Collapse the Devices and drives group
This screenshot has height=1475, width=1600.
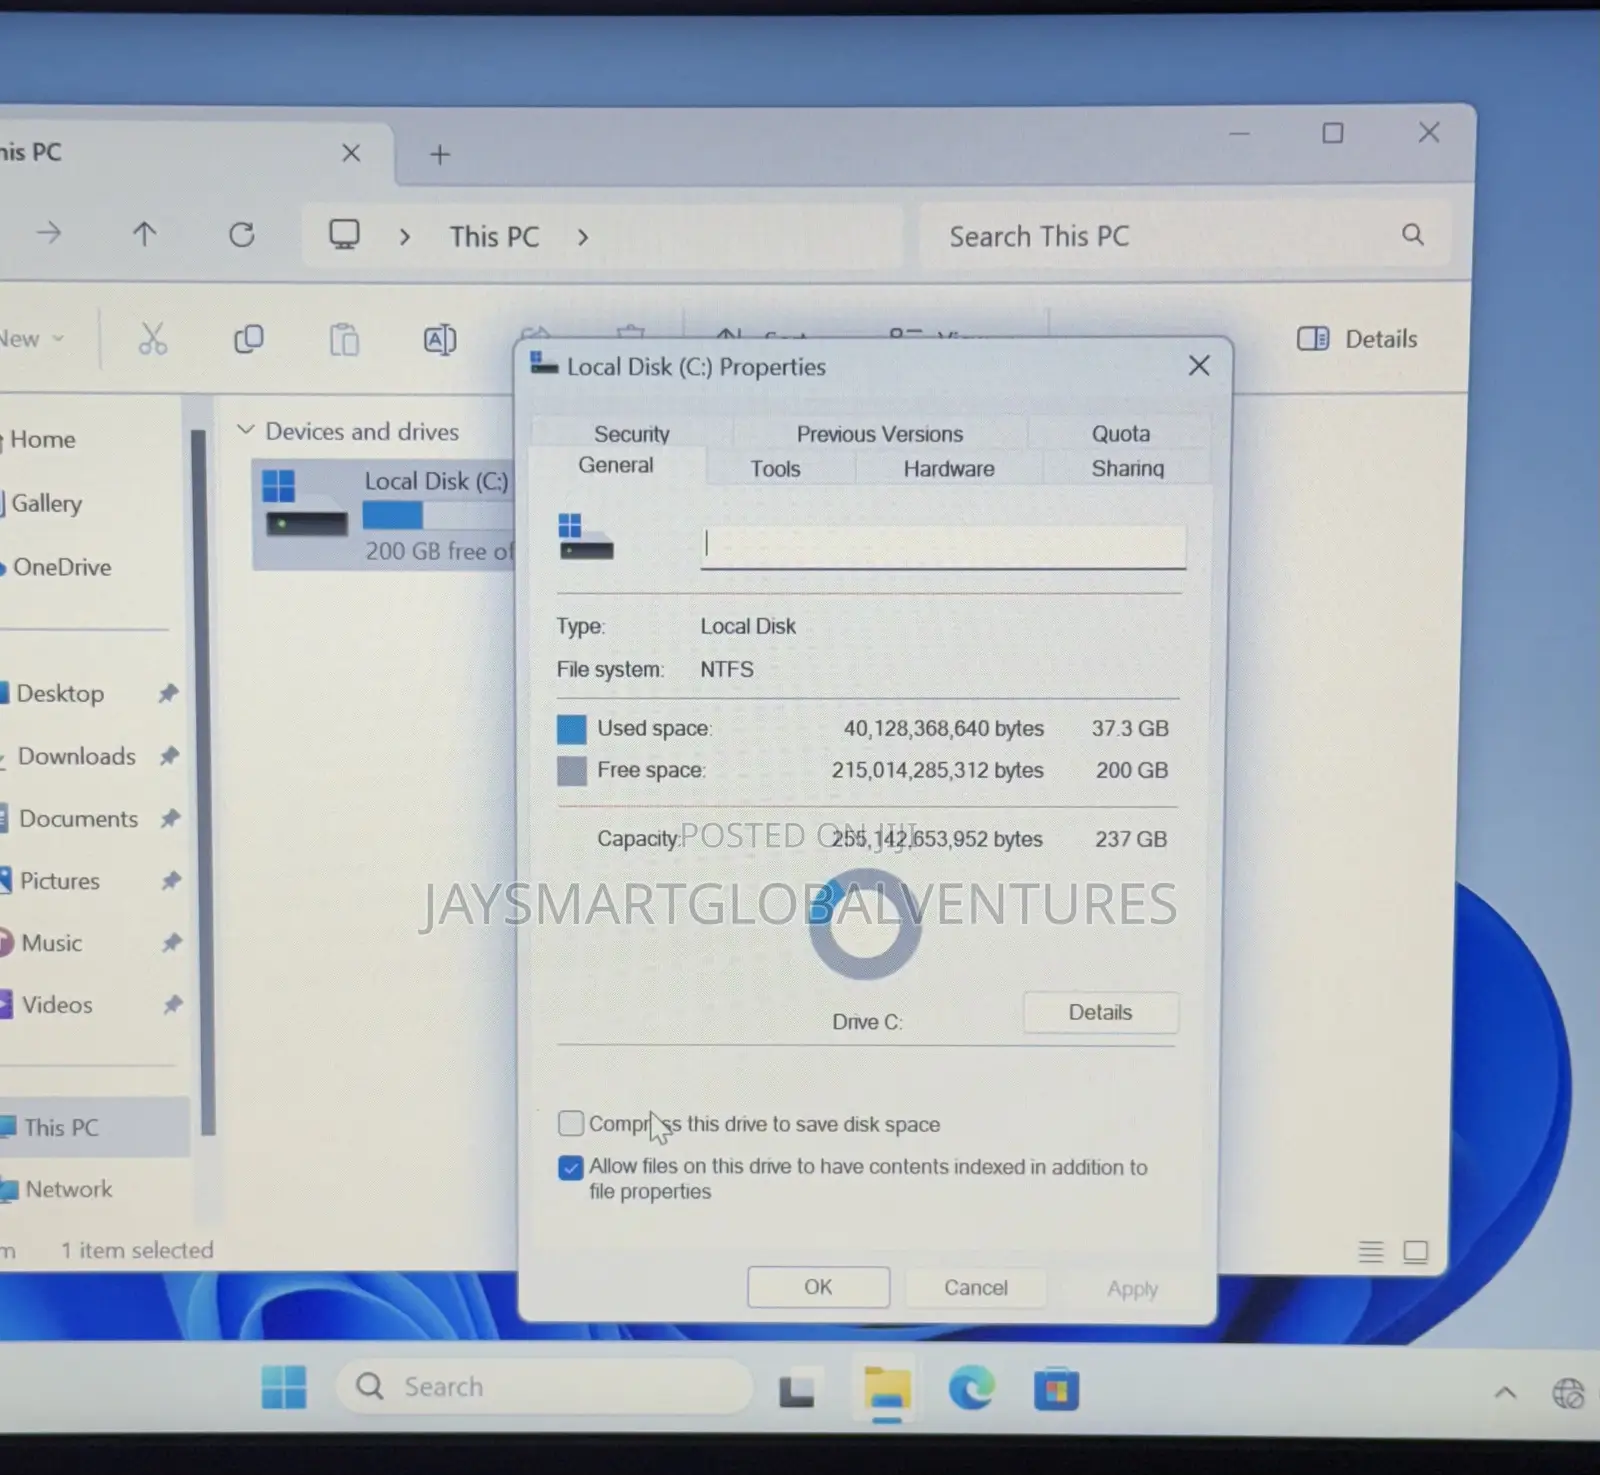coord(245,430)
